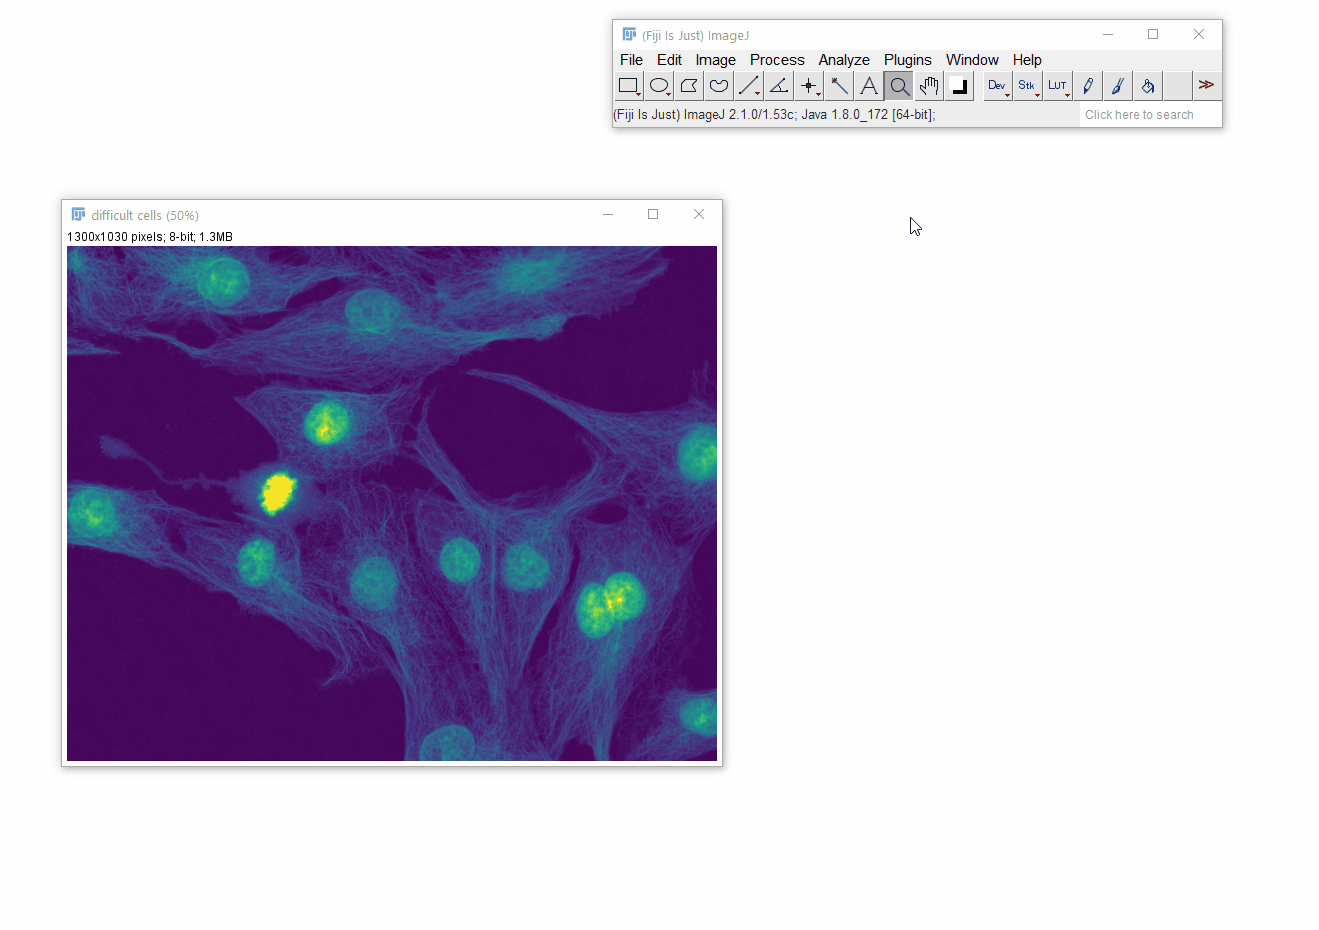Activate the Text tool
This screenshot has height=930, width=1319.
pyautogui.click(x=869, y=86)
